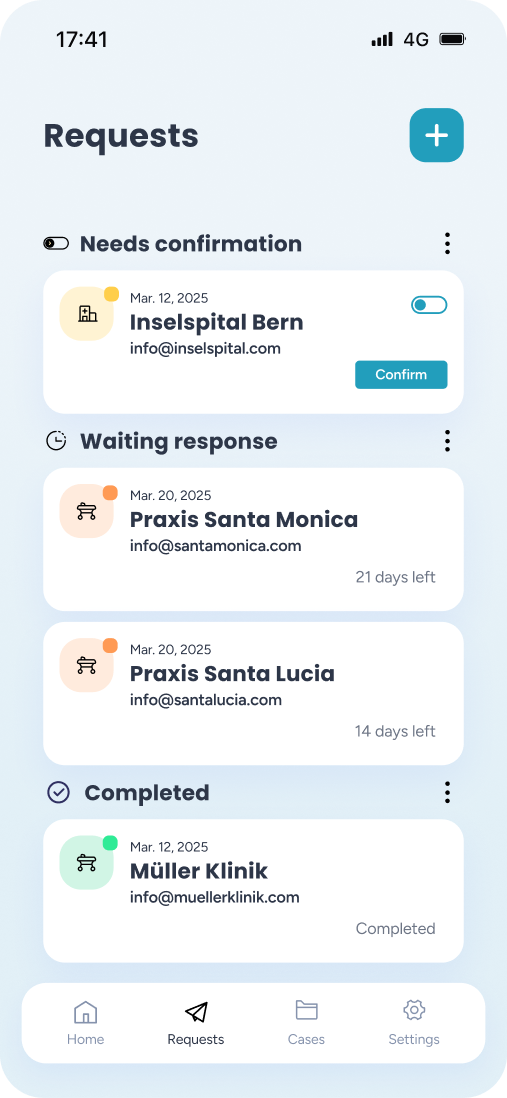The image size is (507, 1098).
Task: Open the Home tab
Action: (85, 1022)
